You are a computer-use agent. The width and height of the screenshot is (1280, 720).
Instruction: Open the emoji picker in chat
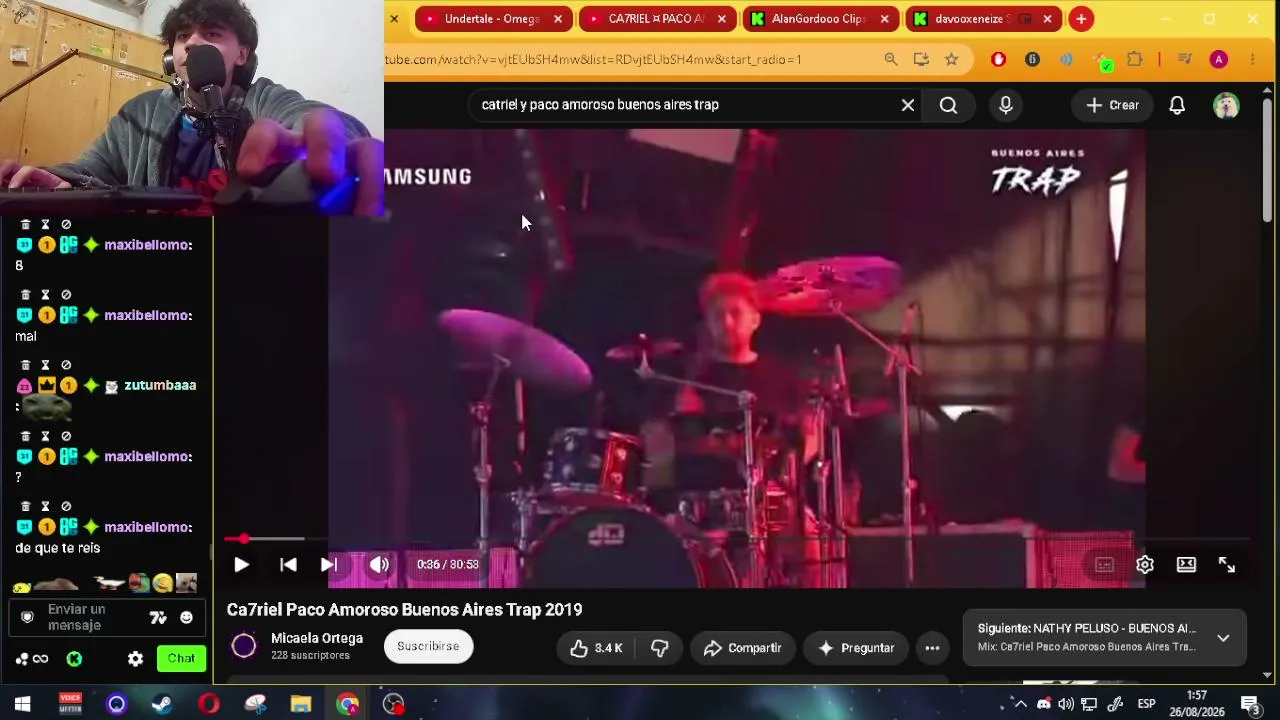[x=186, y=618]
